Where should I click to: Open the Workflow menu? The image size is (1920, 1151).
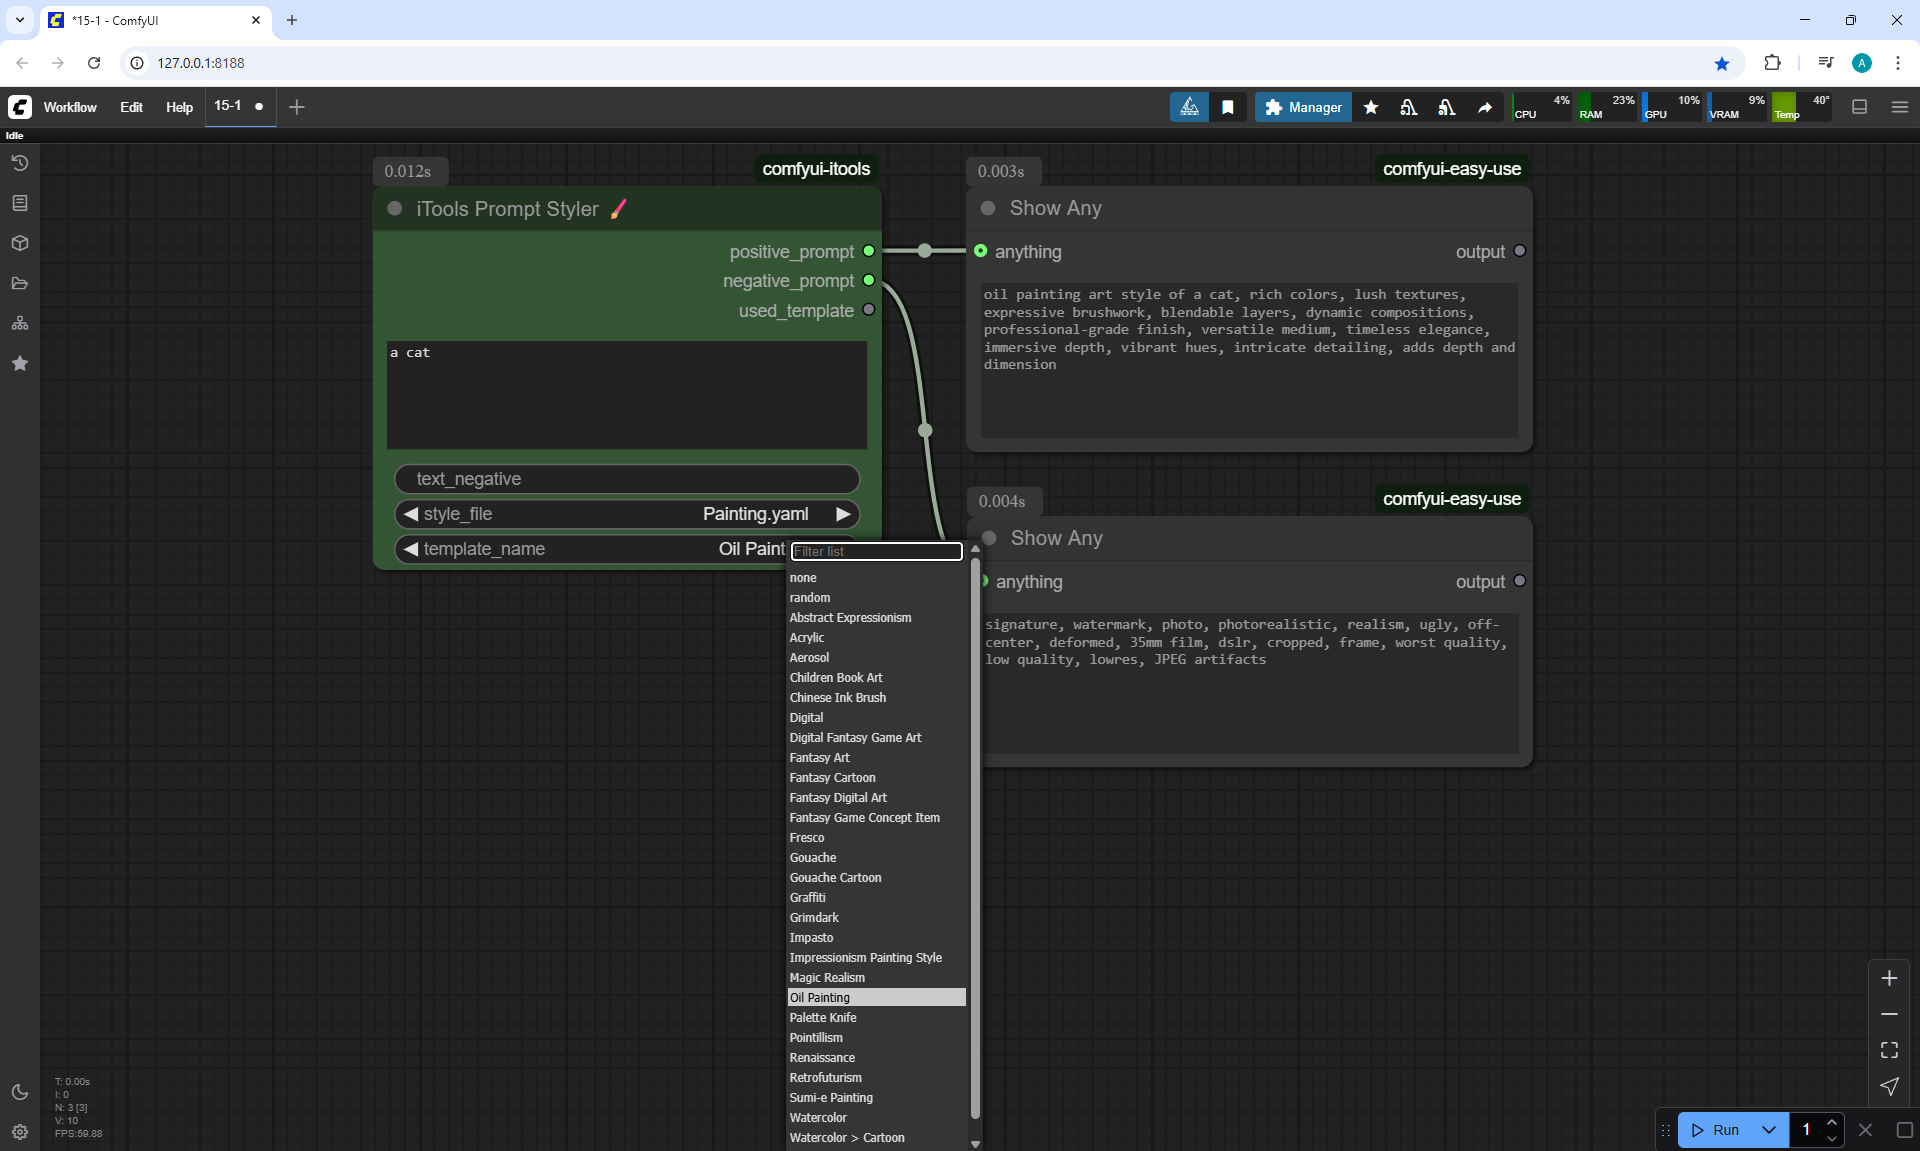70,107
